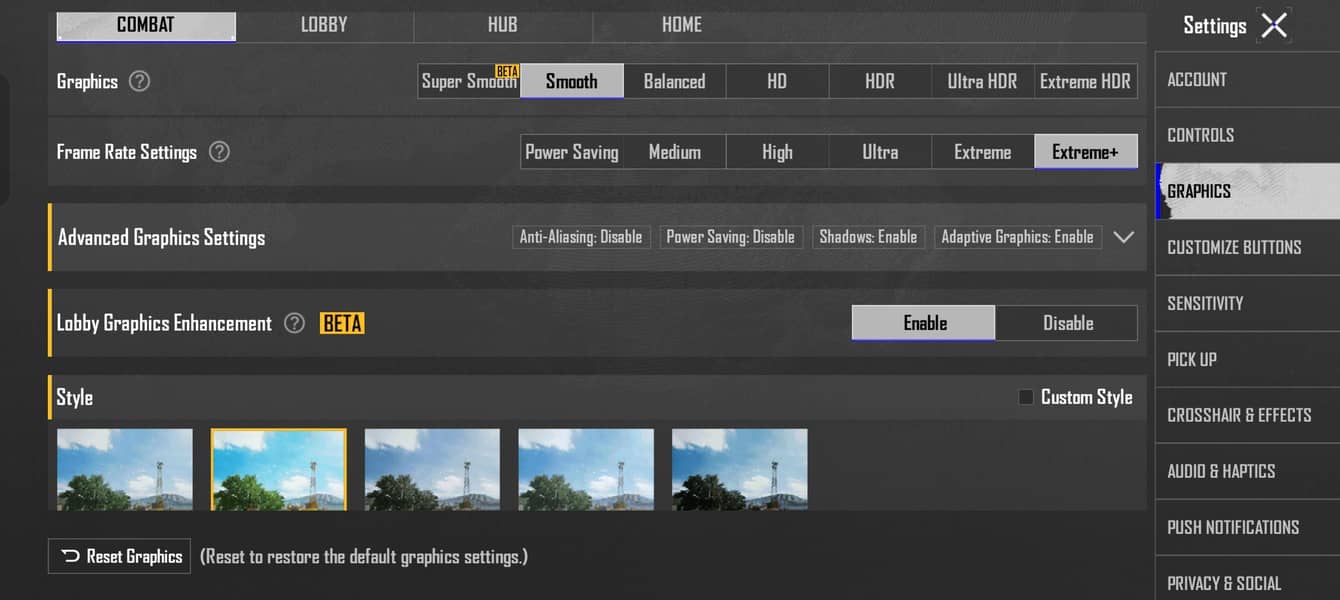Screen dimensions: 1340x600
Task: Click the Reset Graphics button
Action: [119, 556]
